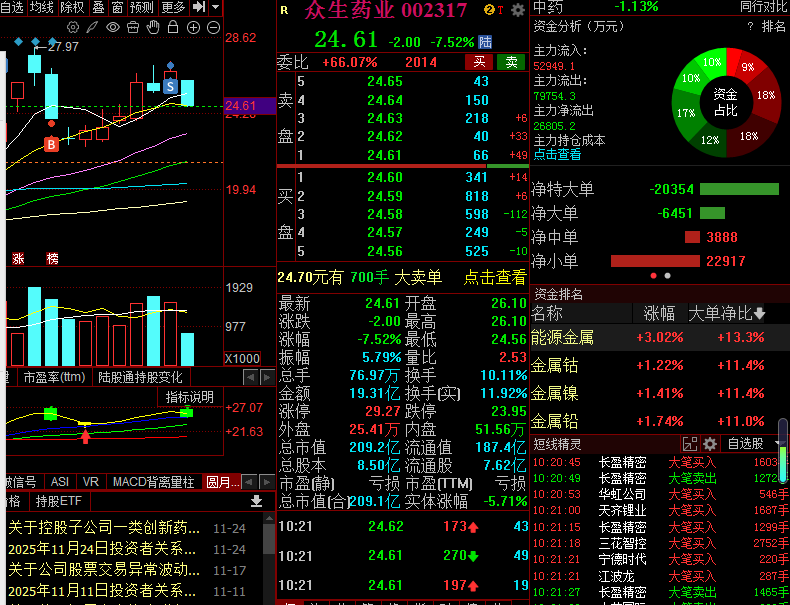Click the 叠 overlay toolbar button
Viewport: 790px width, 605px height.
[x=99, y=7]
